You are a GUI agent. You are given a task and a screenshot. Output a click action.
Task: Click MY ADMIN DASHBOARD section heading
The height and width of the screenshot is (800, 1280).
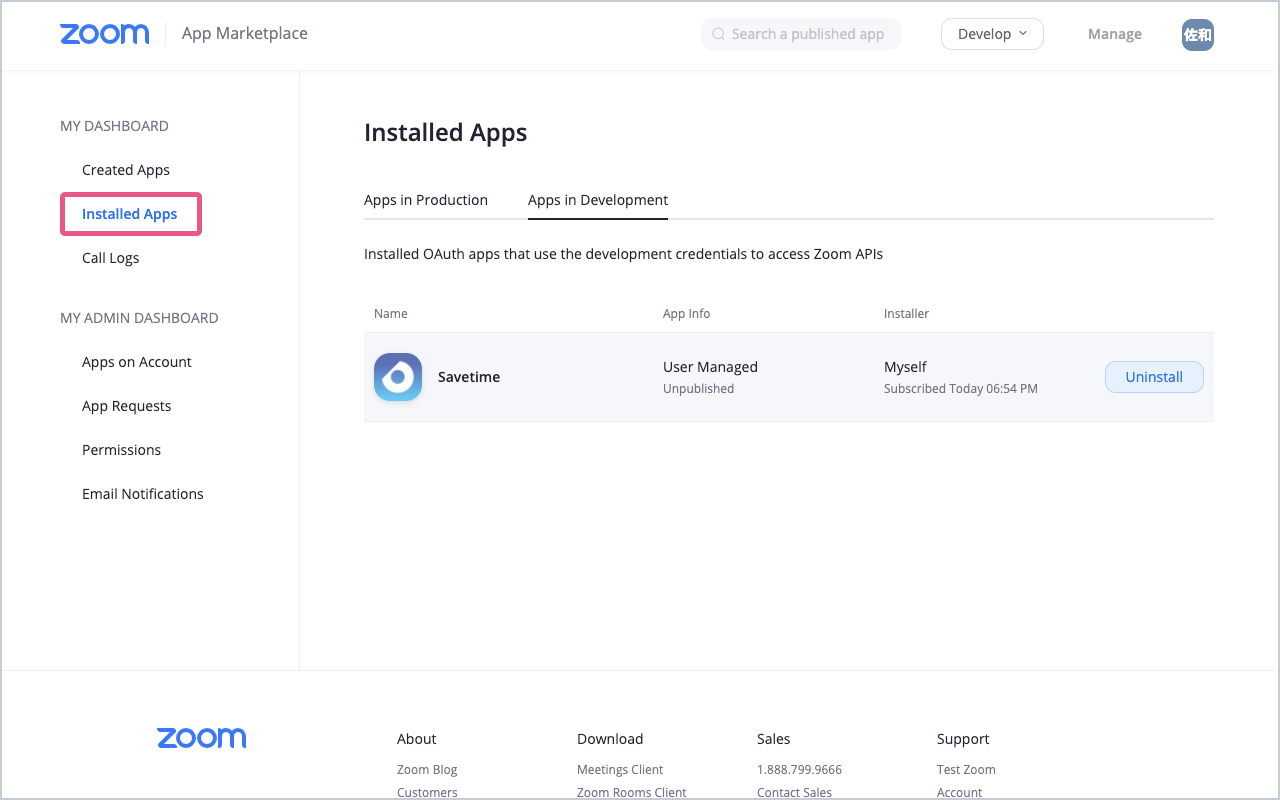click(x=139, y=318)
